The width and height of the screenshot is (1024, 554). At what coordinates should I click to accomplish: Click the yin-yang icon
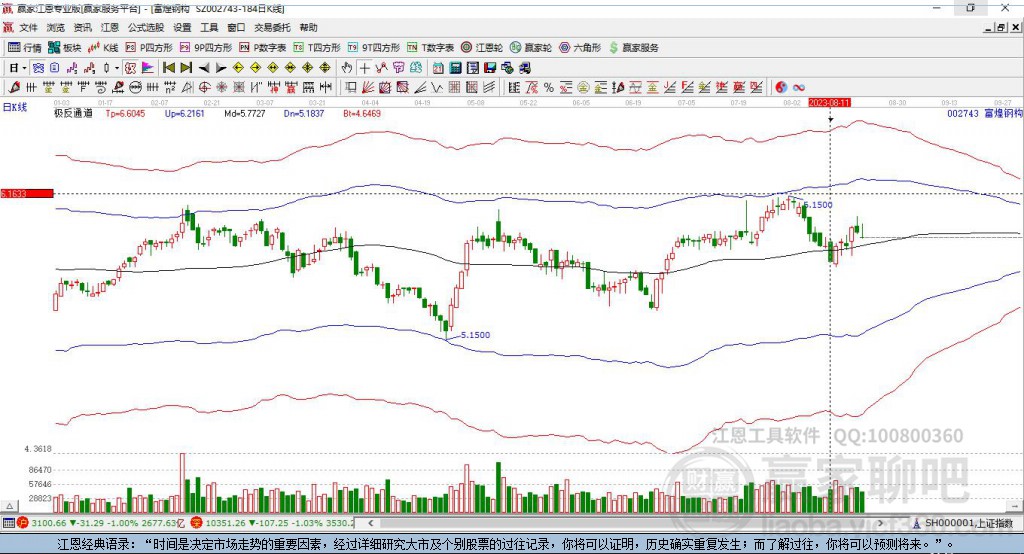pos(781,87)
